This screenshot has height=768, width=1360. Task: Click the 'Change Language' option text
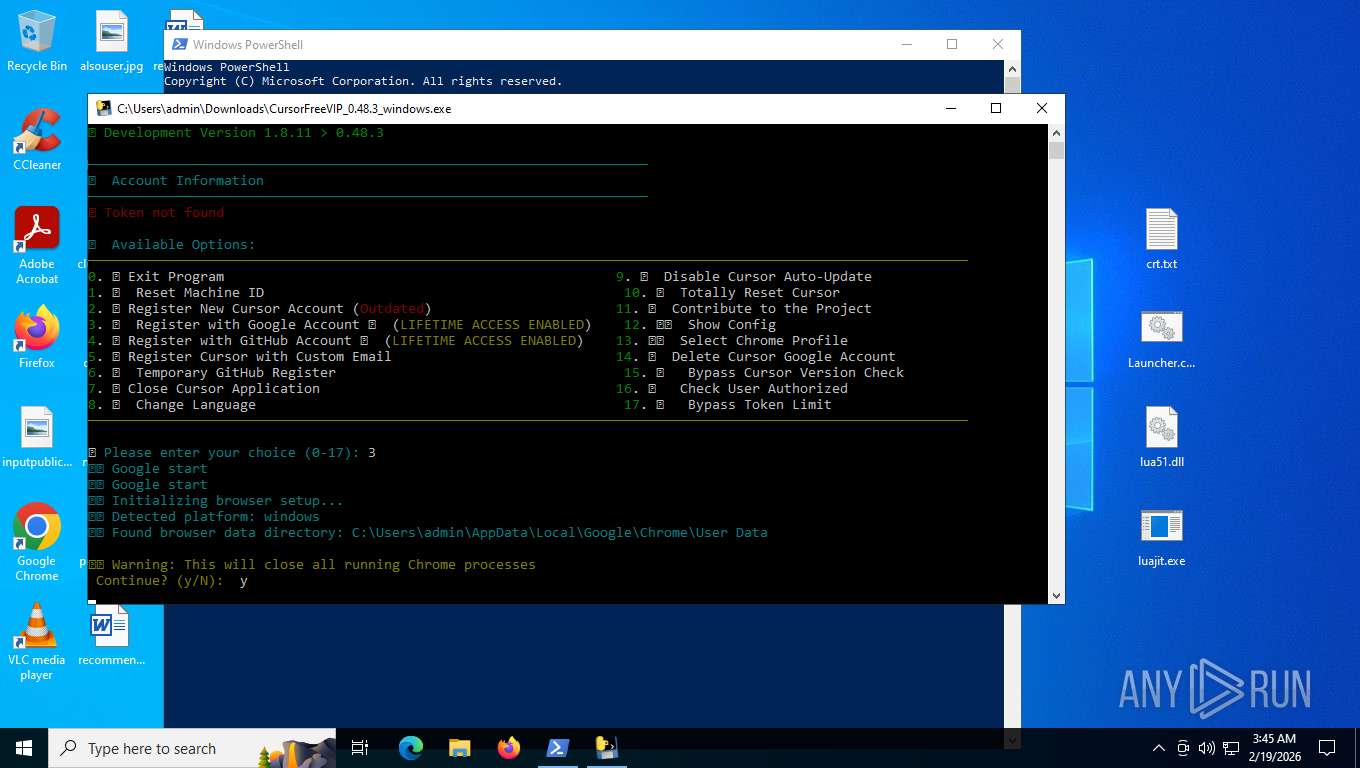pyautogui.click(x=196, y=405)
